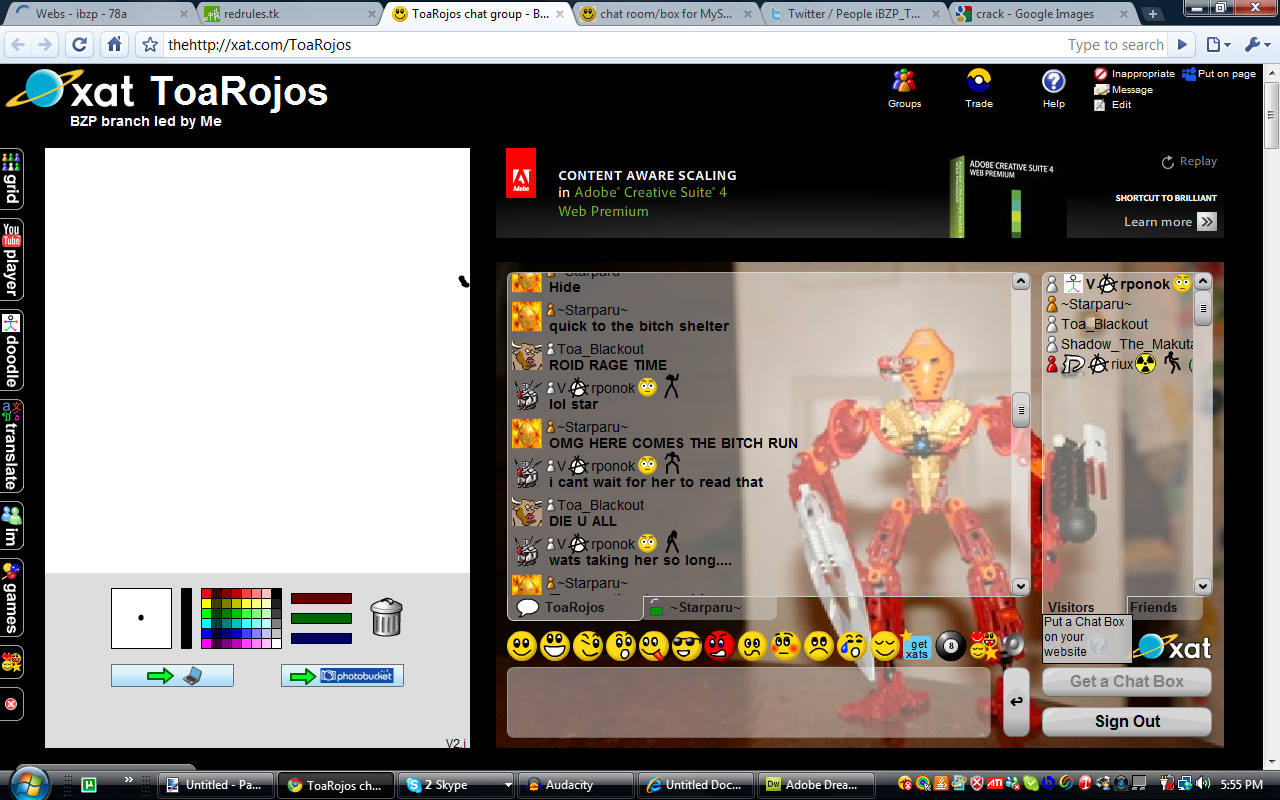Image resolution: width=1280 pixels, height=800 pixels.
Task: Open the smilies side panel icon
Action: 12,662
